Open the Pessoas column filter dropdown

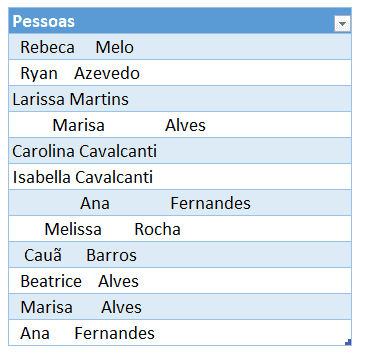click(342, 24)
